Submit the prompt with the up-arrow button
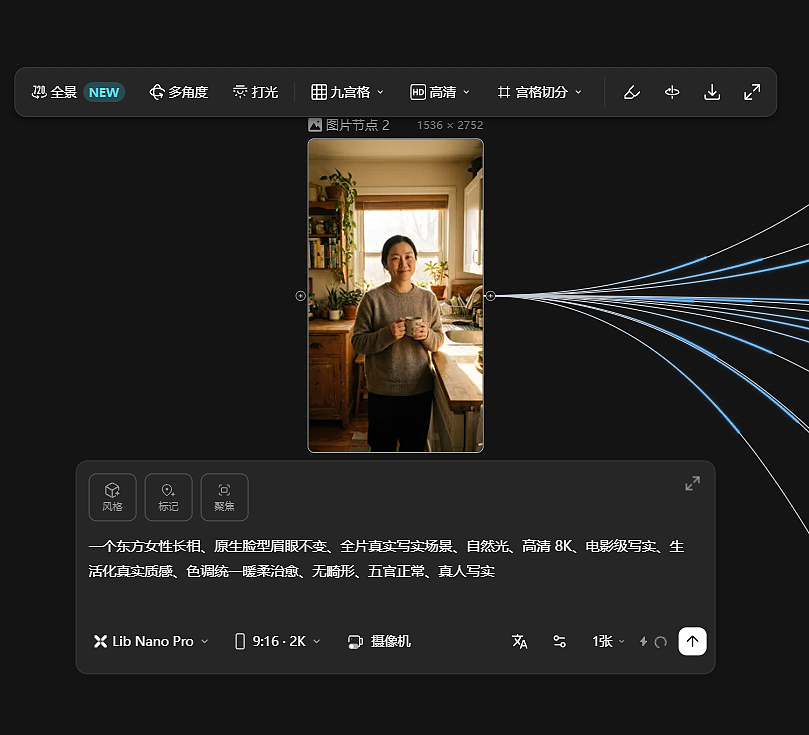This screenshot has height=735, width=809. (692, 641)
